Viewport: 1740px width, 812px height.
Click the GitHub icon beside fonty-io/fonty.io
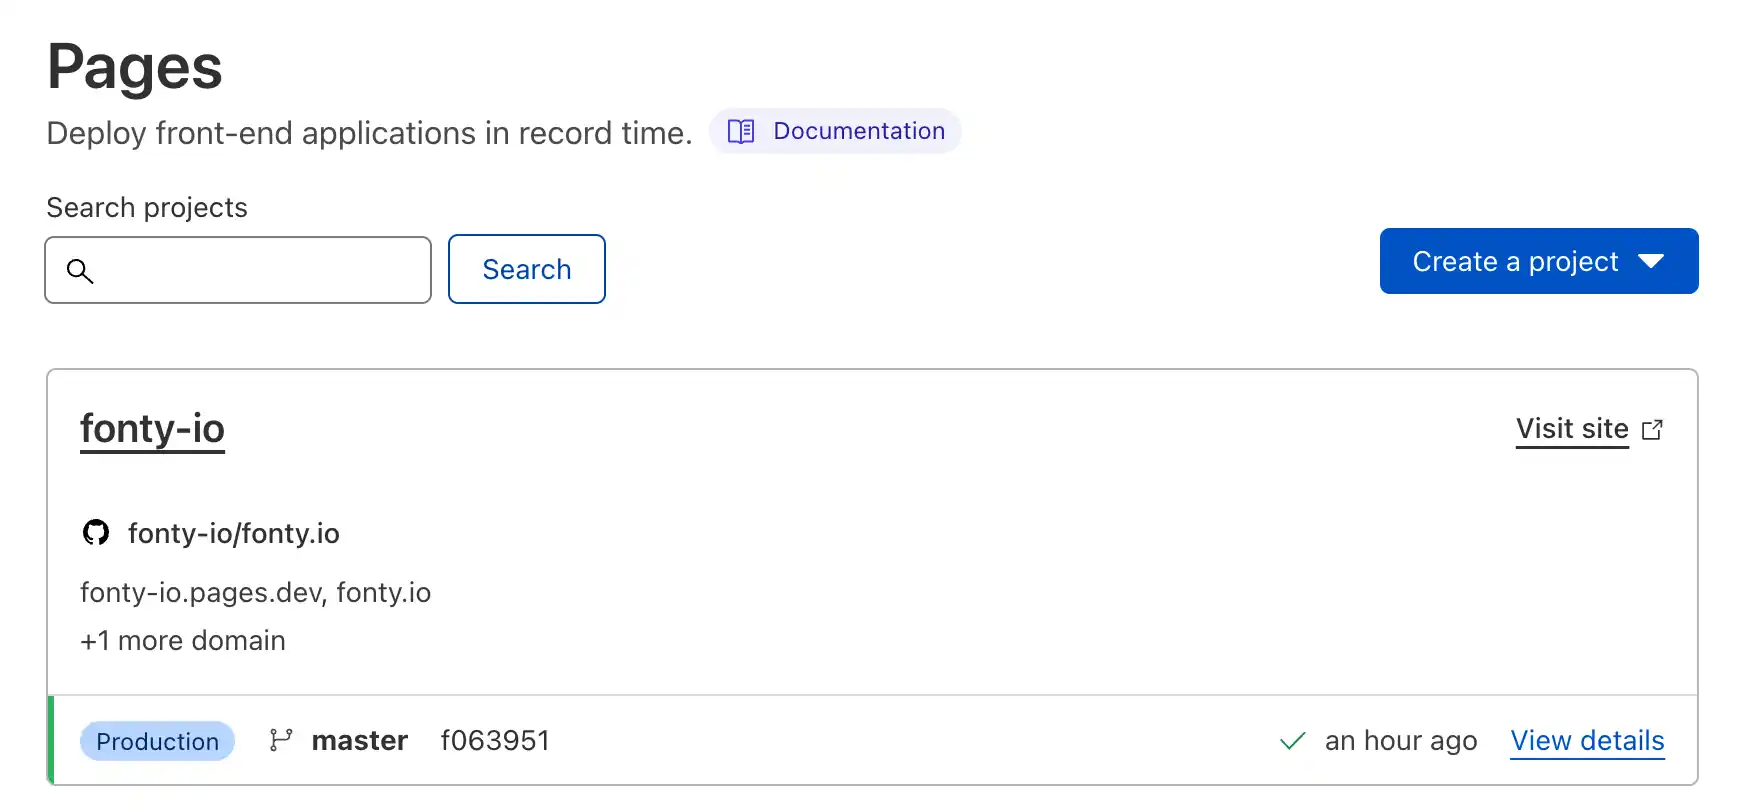(x=95, y=533)
